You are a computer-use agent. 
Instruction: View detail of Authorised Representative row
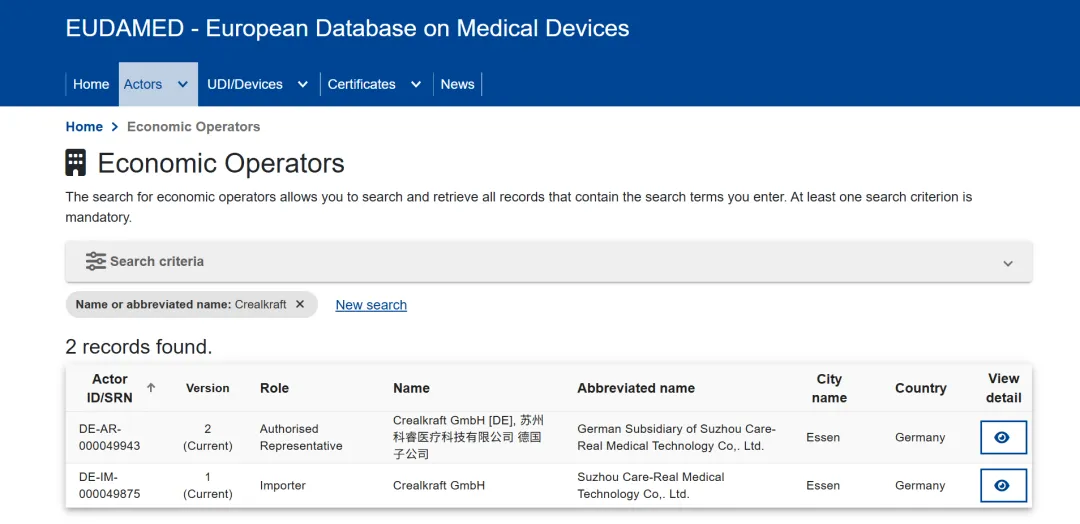coord(1002,437)
